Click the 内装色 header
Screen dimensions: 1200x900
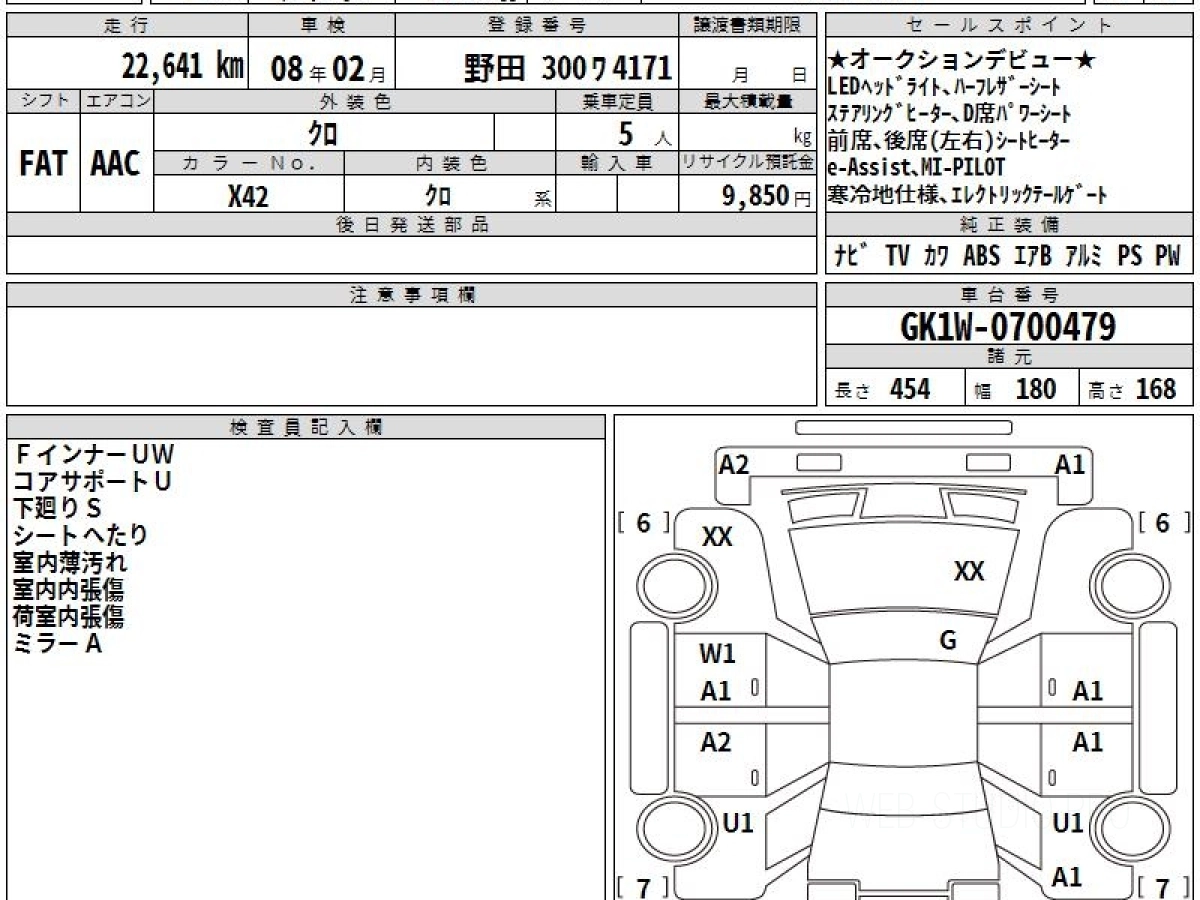click(450, 163)
